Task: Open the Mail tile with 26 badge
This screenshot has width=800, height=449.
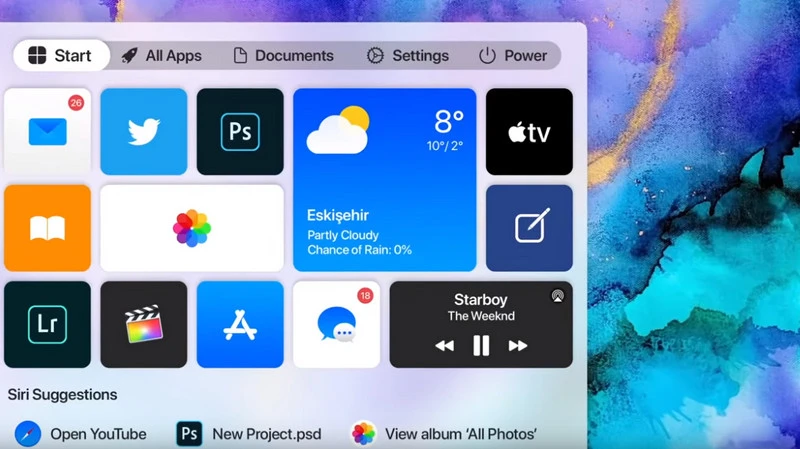Action: coord(47,132)
